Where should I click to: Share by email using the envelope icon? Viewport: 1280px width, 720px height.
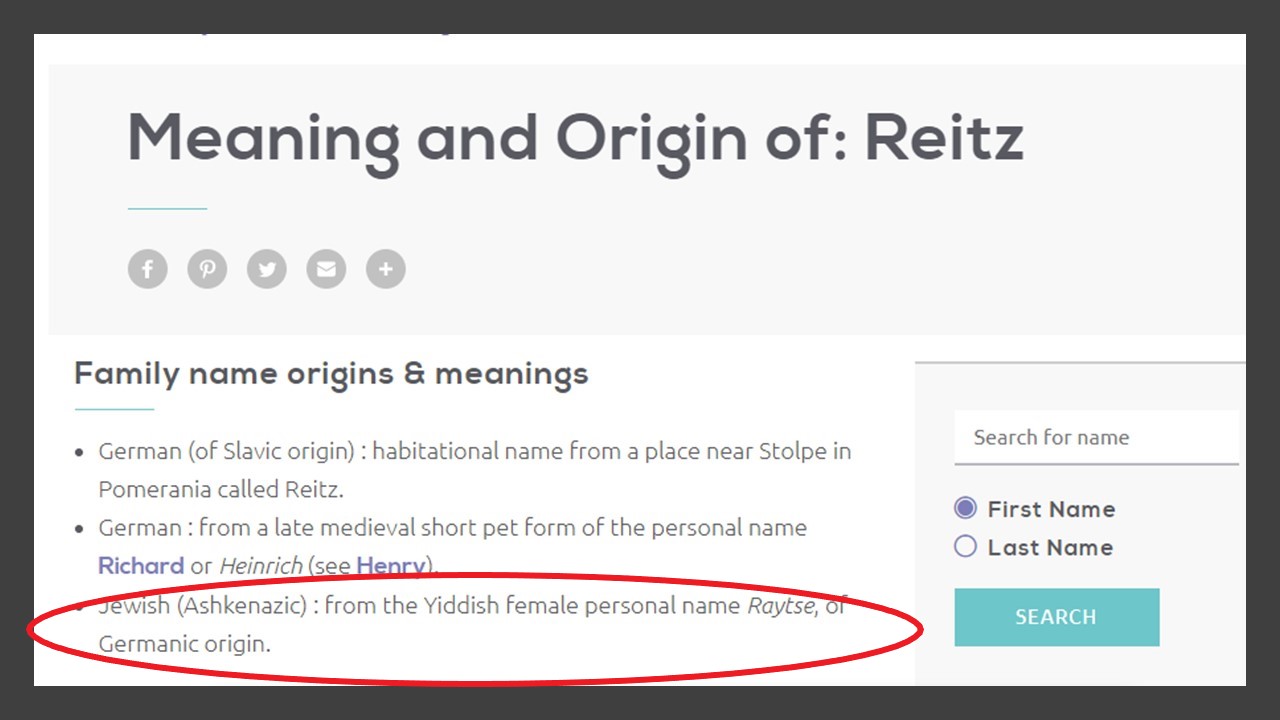[x=326, y=269]
